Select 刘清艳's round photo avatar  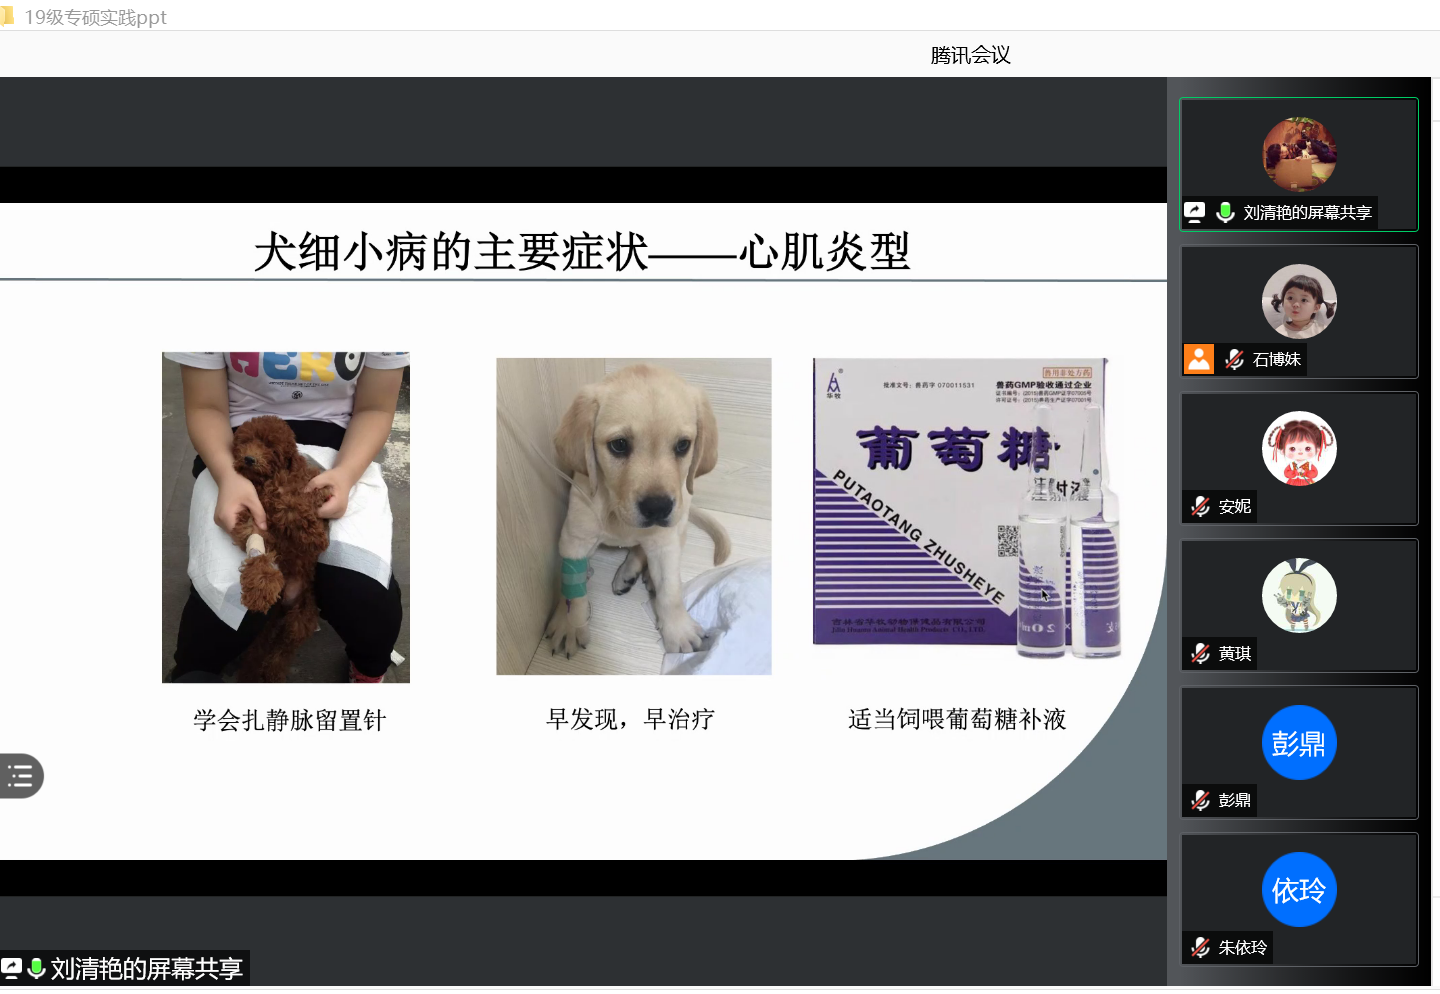pyautogui.click(x=1299, y=154)
